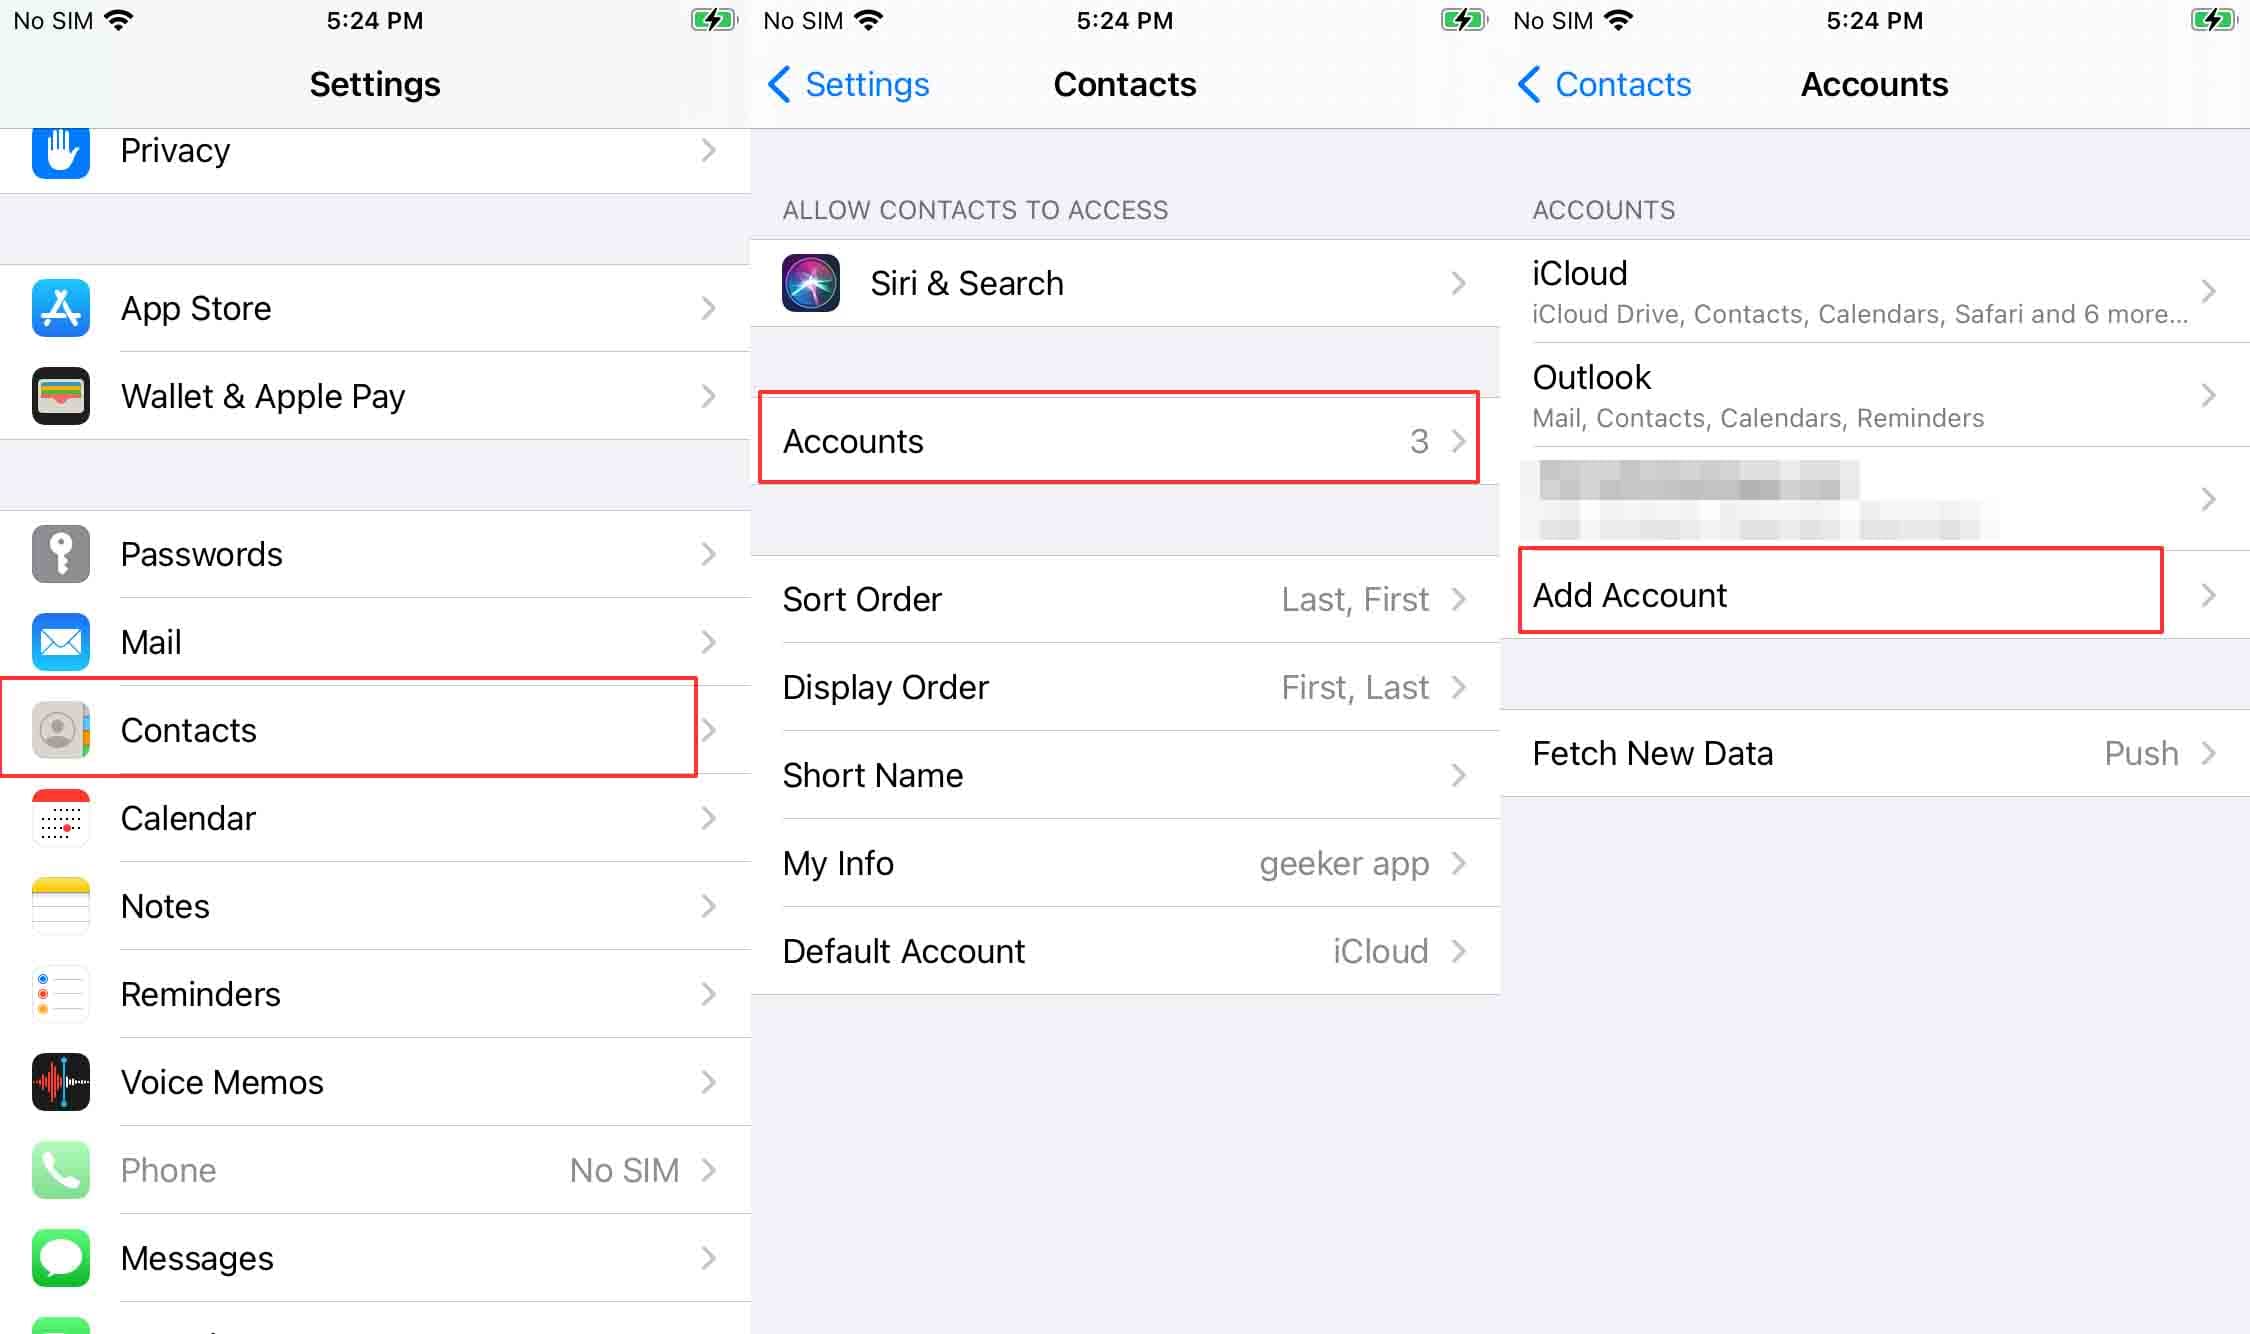Tap the Mail envelope icon
2250x1334 pixels.
click(x=61, y=642)
